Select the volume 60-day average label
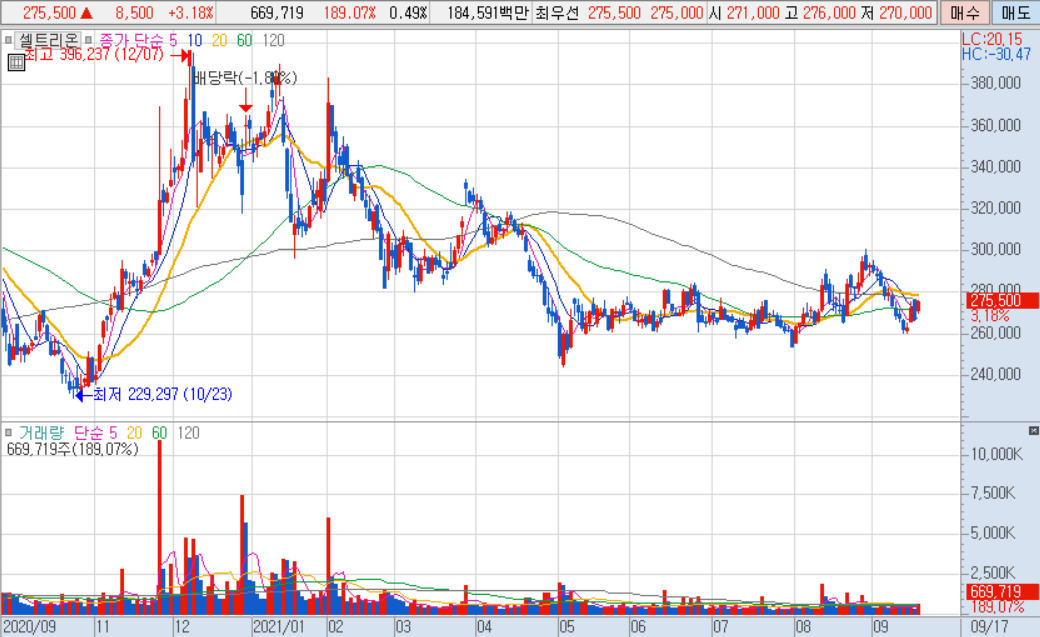The image size is (1040, 637). (159, 433)
